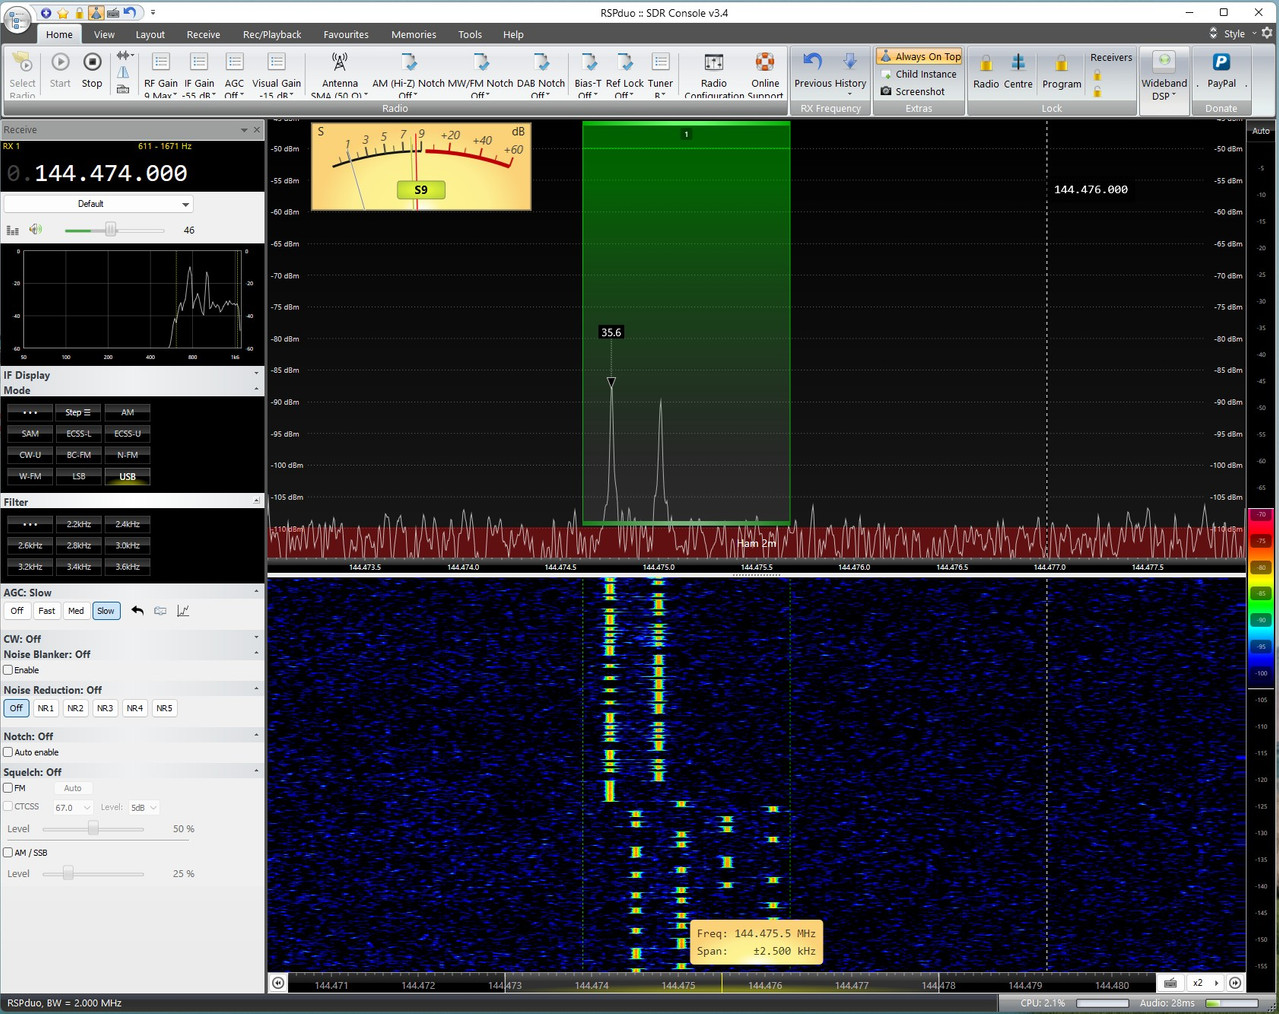
Task: Open the AGC graph icon
Action: point(183,610)
